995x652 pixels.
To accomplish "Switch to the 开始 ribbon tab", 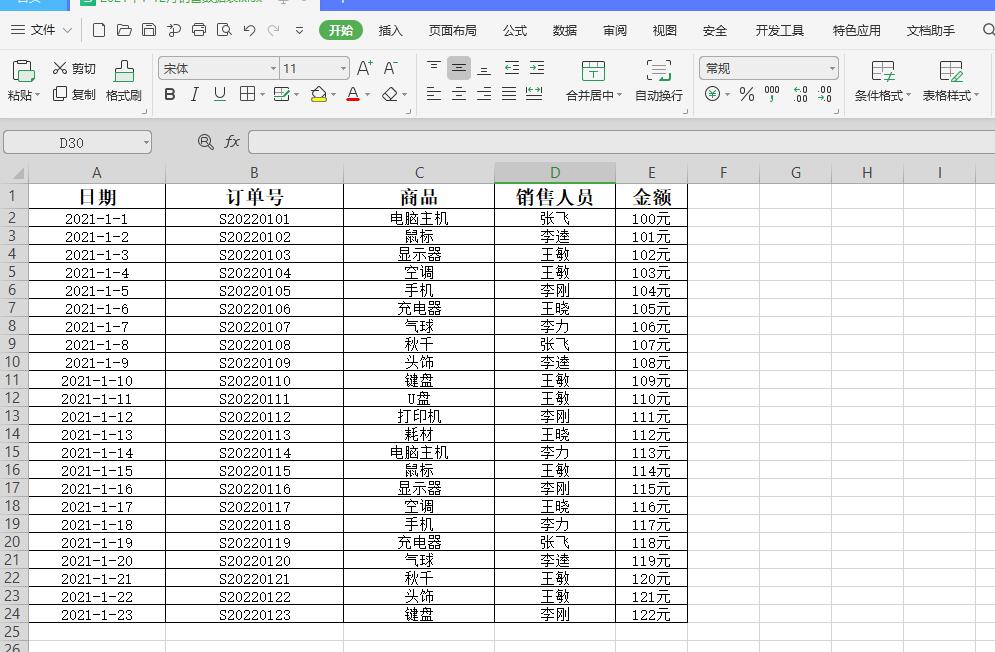I will tap(341, 30).
